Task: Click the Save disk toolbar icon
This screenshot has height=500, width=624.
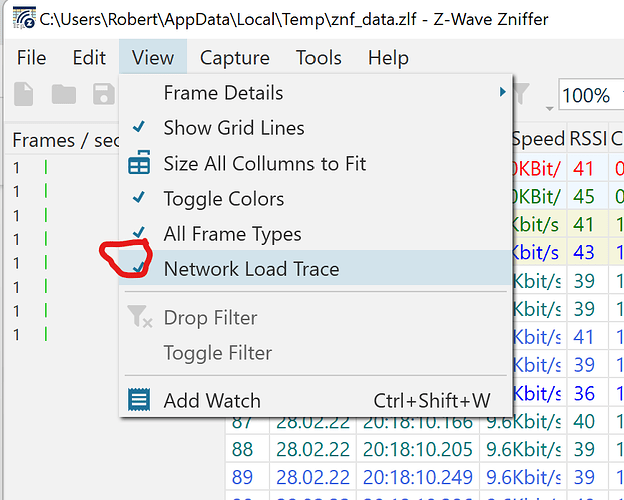Action: coord(104,94)
